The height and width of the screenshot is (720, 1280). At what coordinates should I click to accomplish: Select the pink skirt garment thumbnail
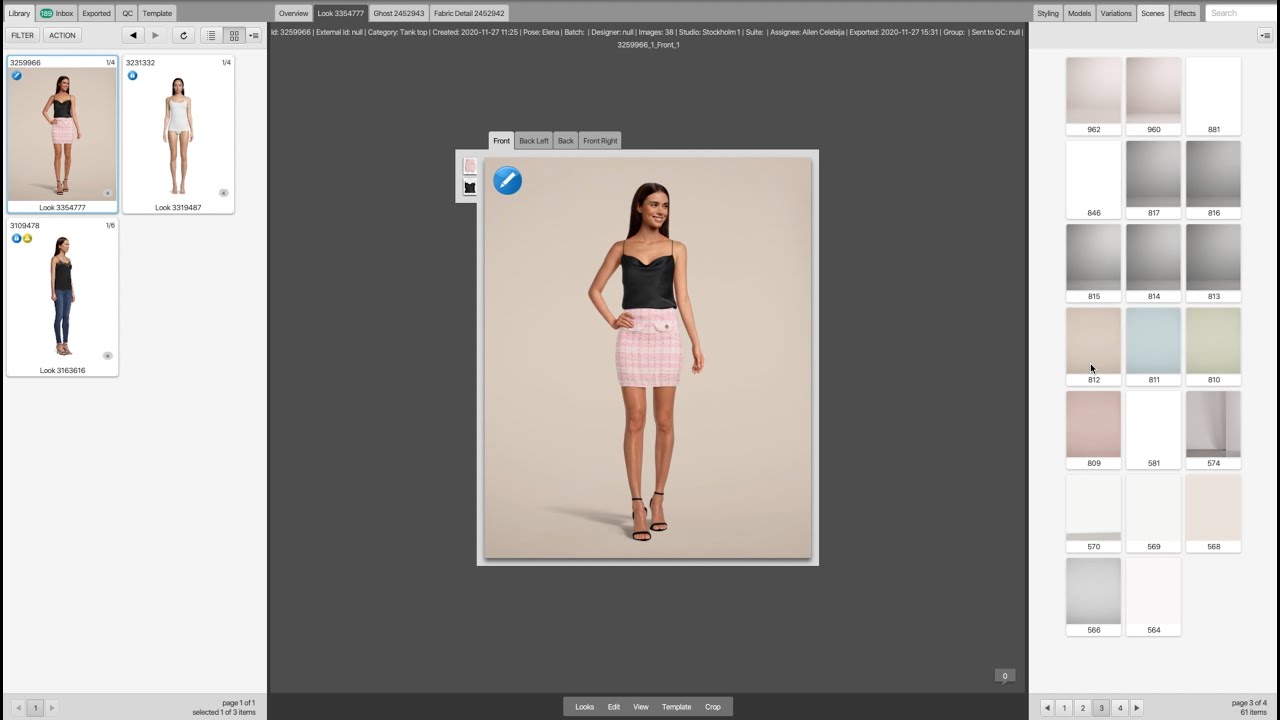tap(470, 166)
